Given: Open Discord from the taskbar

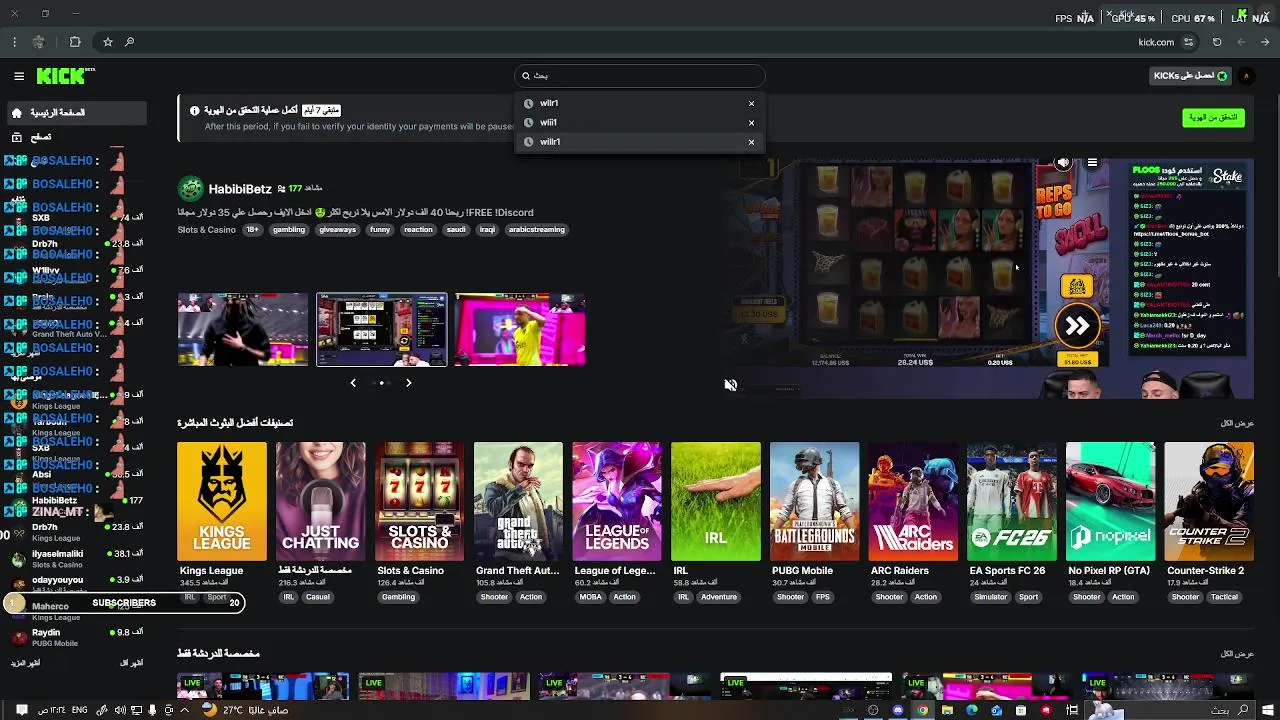Looking at the screenshot, I should coord(898,710).
